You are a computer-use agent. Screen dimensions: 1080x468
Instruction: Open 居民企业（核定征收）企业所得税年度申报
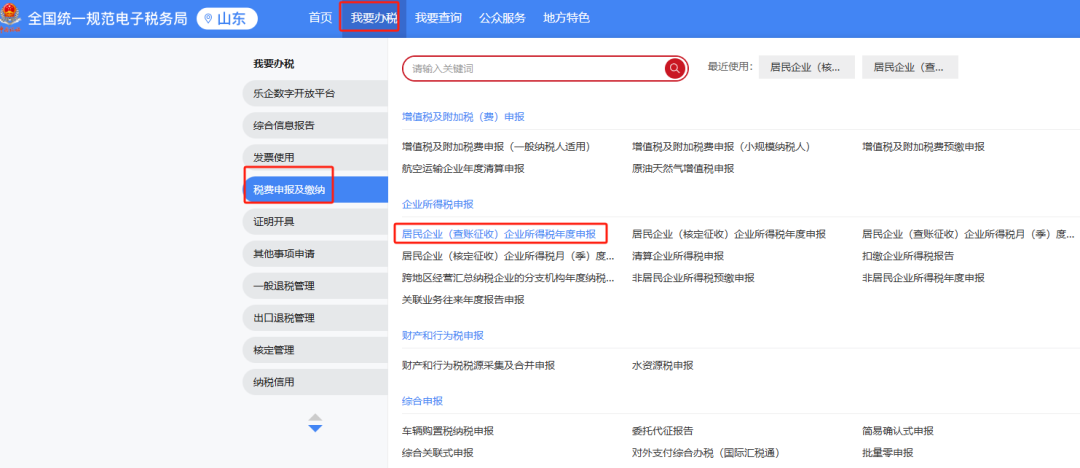point(729,234)
